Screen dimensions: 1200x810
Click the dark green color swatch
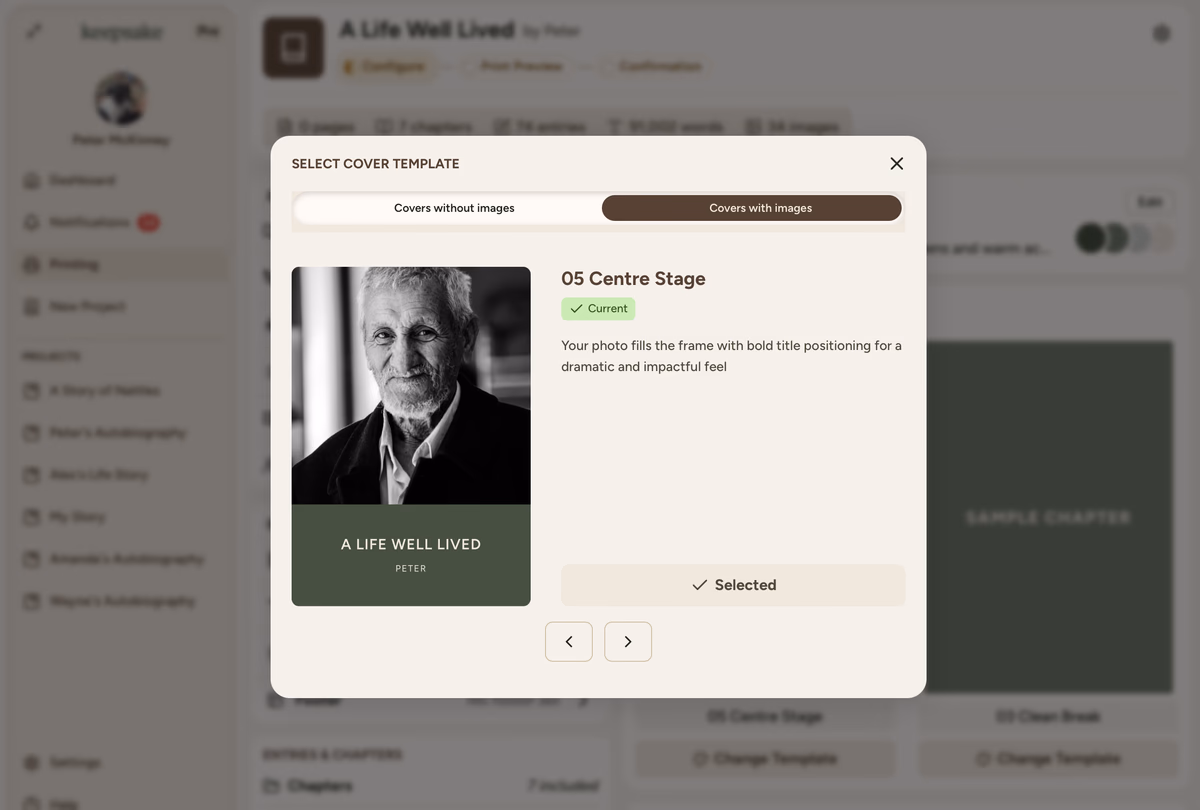click(x=1090, y=238)
